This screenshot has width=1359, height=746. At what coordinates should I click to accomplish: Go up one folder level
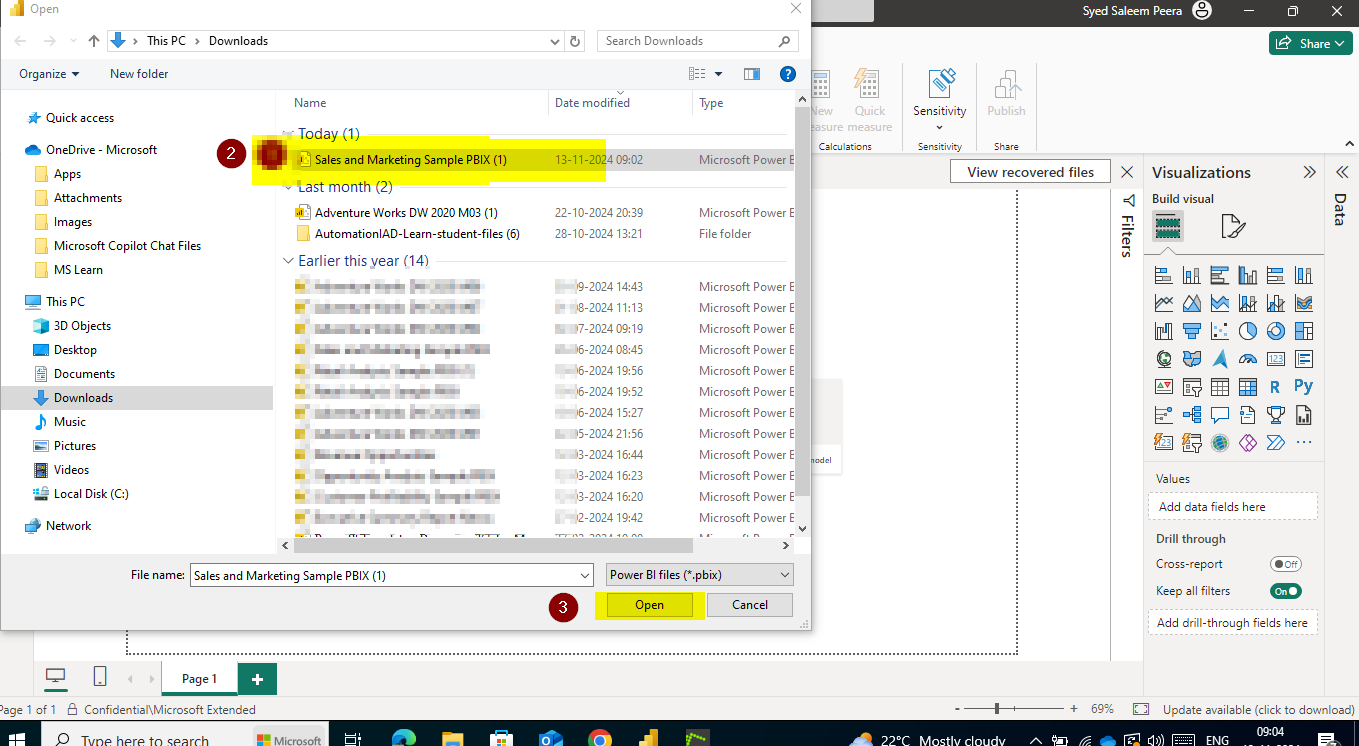click(94, 41)
